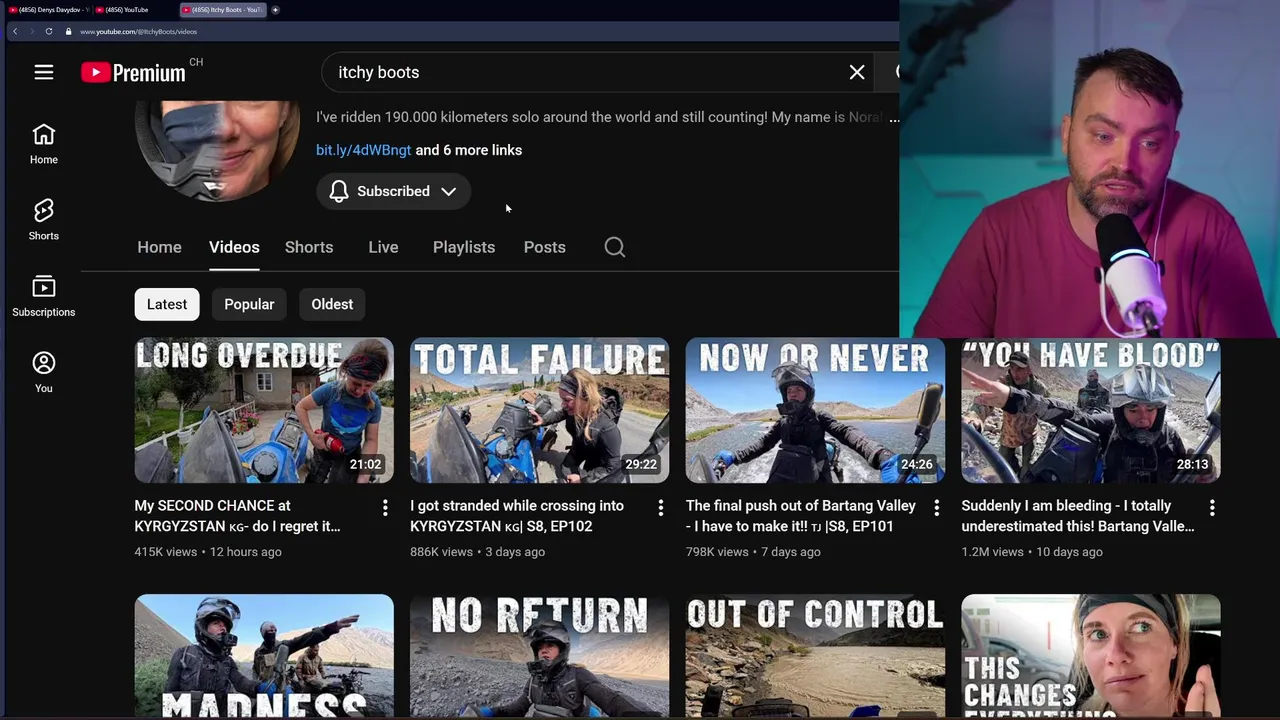Viewport: 1280px width, 720px height.
Task: Open a new browser tab with plus
Action: click(x=275, y=10)
